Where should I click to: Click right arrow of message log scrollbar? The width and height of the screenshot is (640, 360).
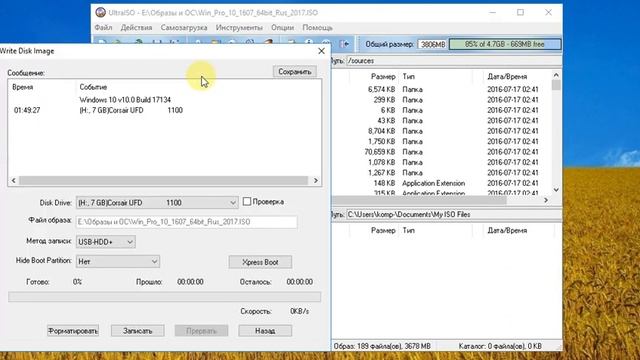point(316,180)
